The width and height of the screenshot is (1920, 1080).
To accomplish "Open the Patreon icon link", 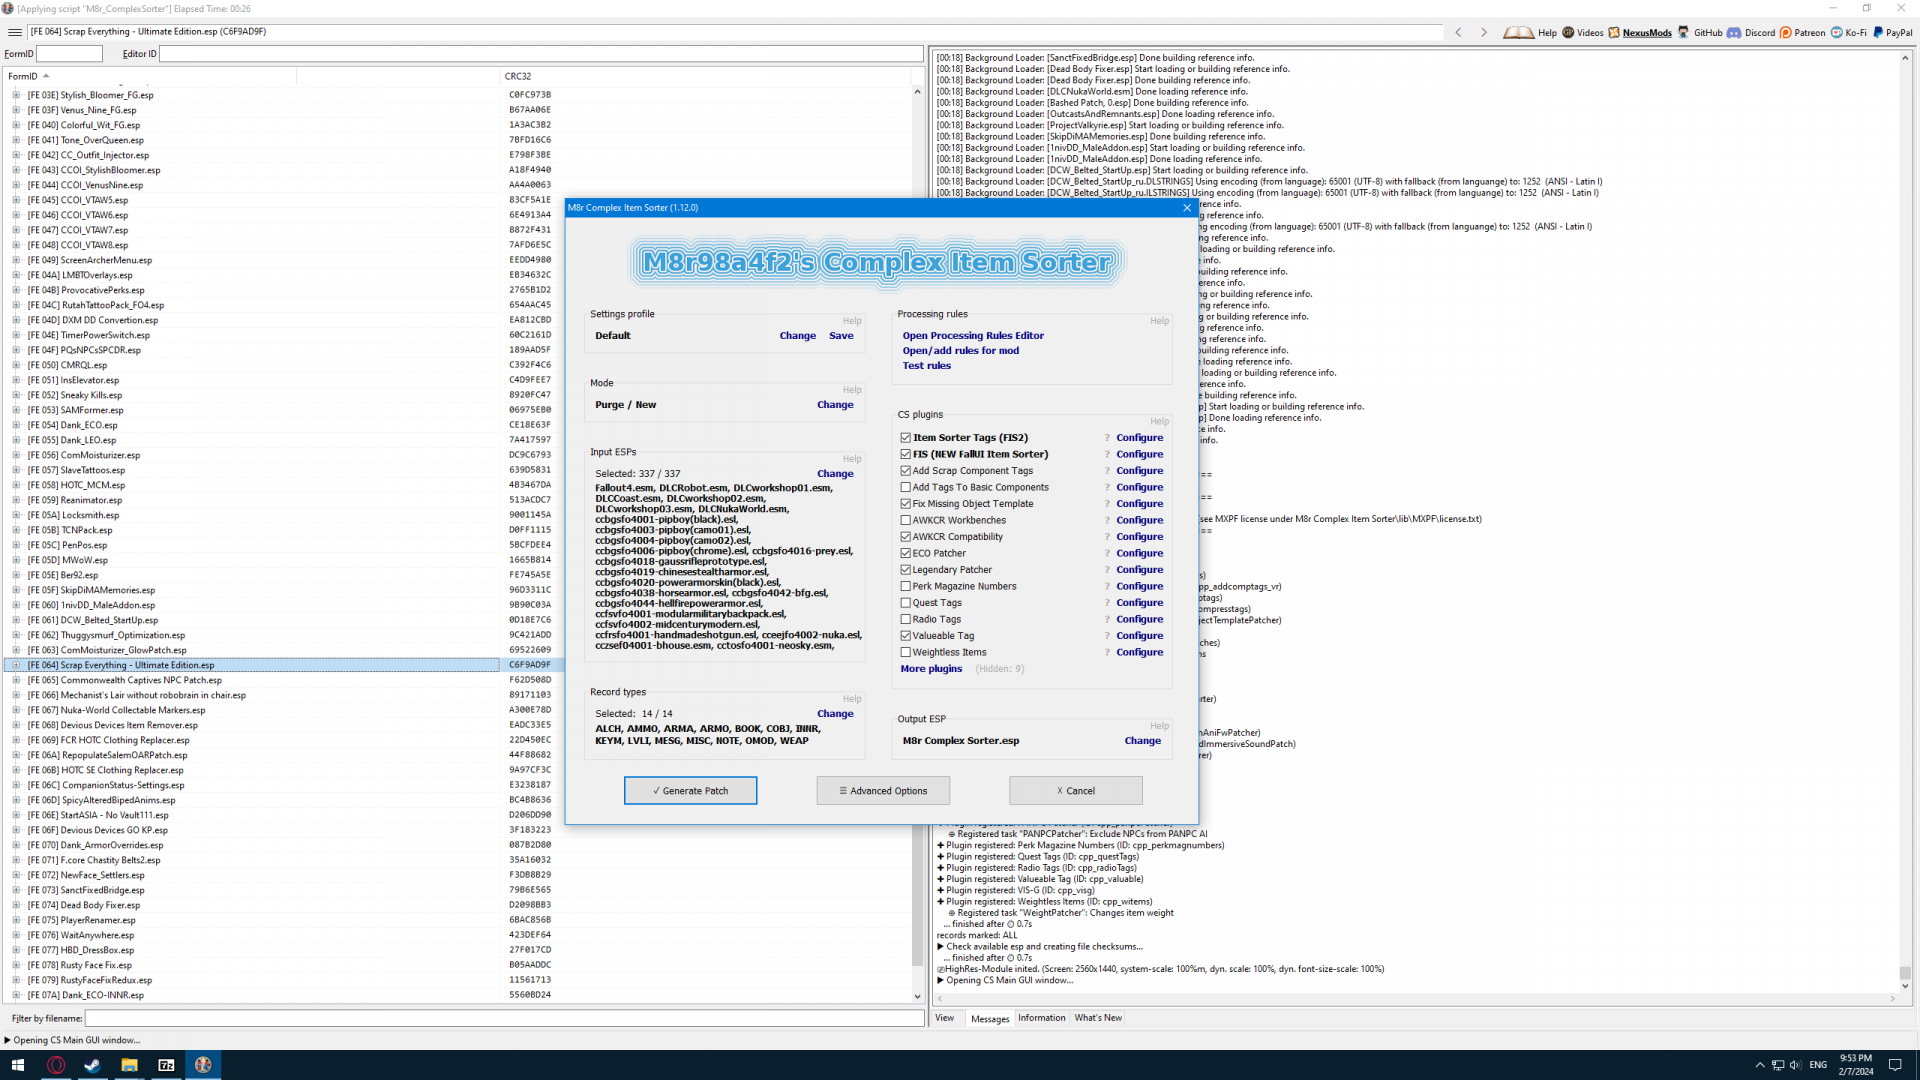I will [x=1786, y=32].
